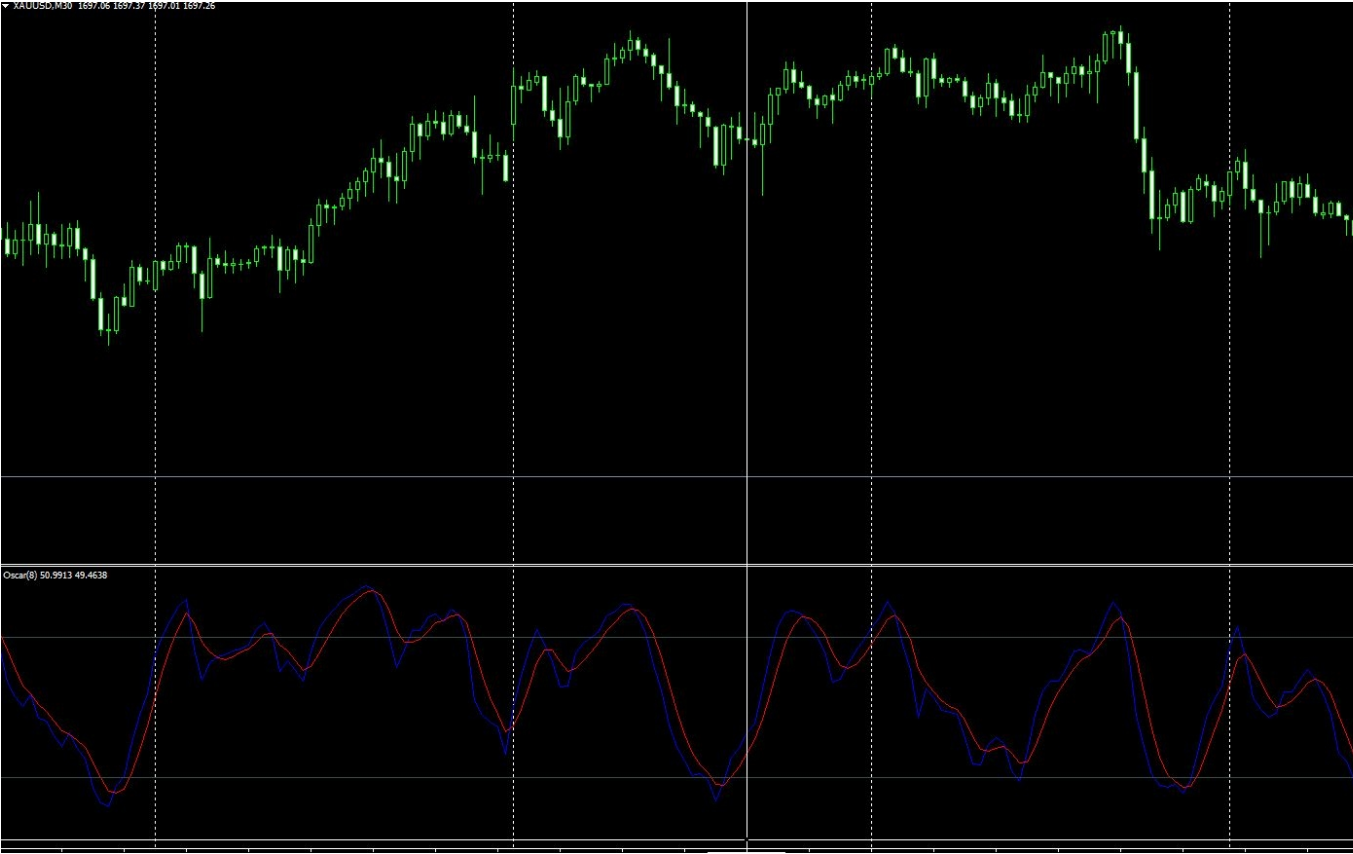
Task: Select the upper level line in Oscar window
Action: click(600, 637)
